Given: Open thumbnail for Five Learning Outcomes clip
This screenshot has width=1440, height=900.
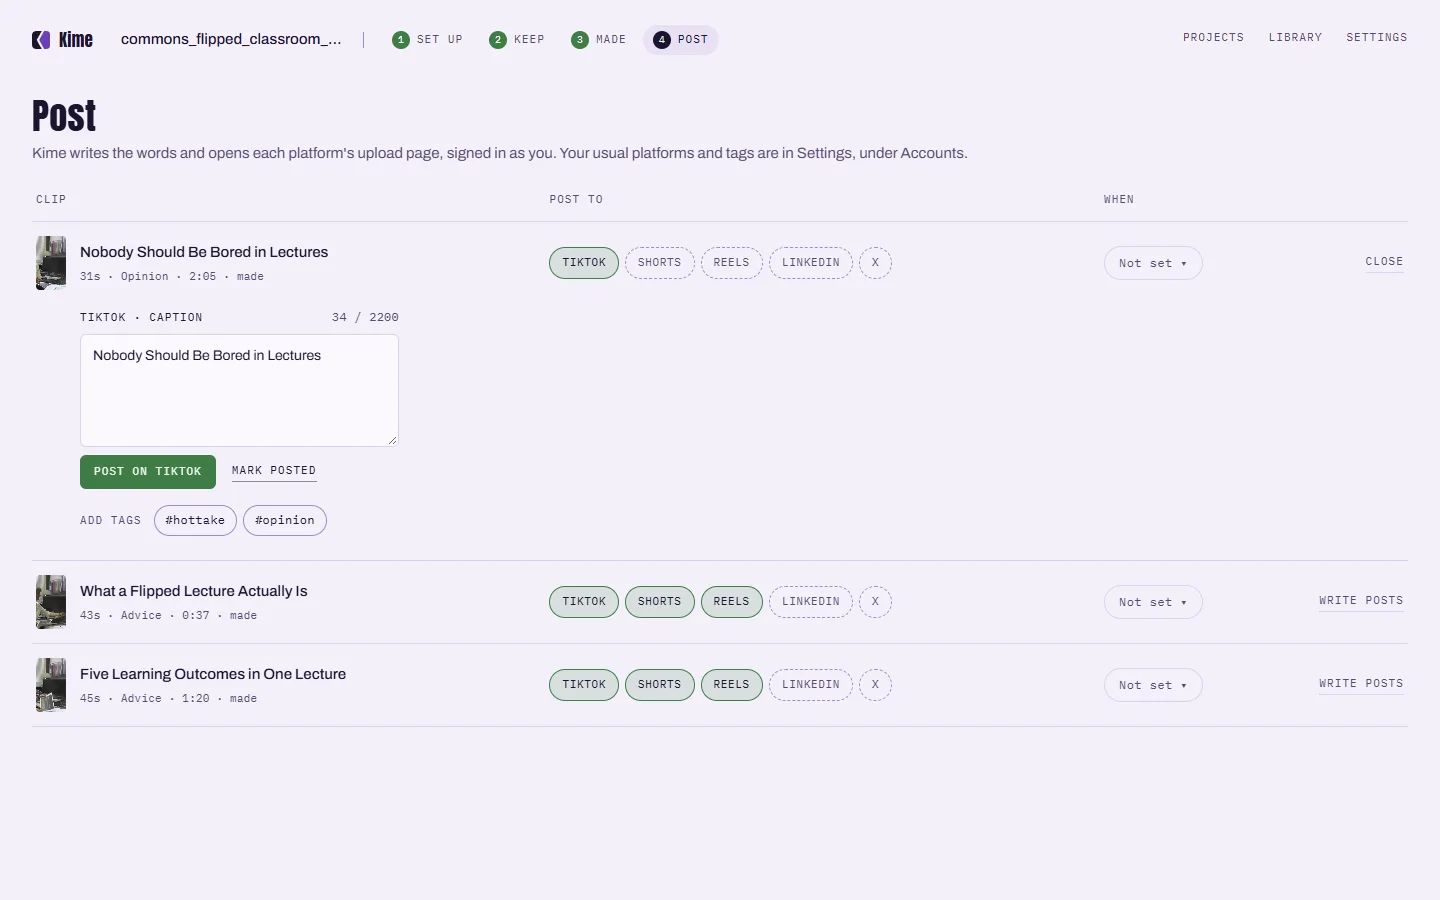Looking at the screenshot, I should click(51, 685).
